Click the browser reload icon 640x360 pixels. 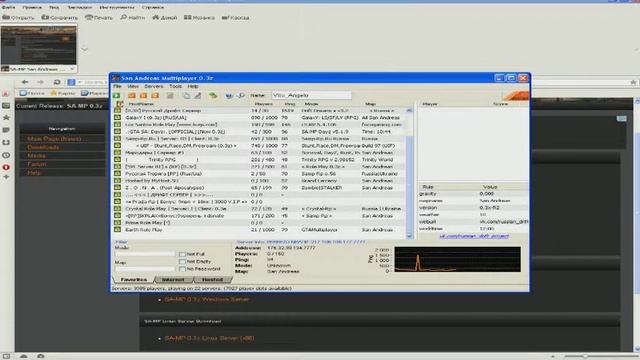pyautogui.click(x=57, y=82)
